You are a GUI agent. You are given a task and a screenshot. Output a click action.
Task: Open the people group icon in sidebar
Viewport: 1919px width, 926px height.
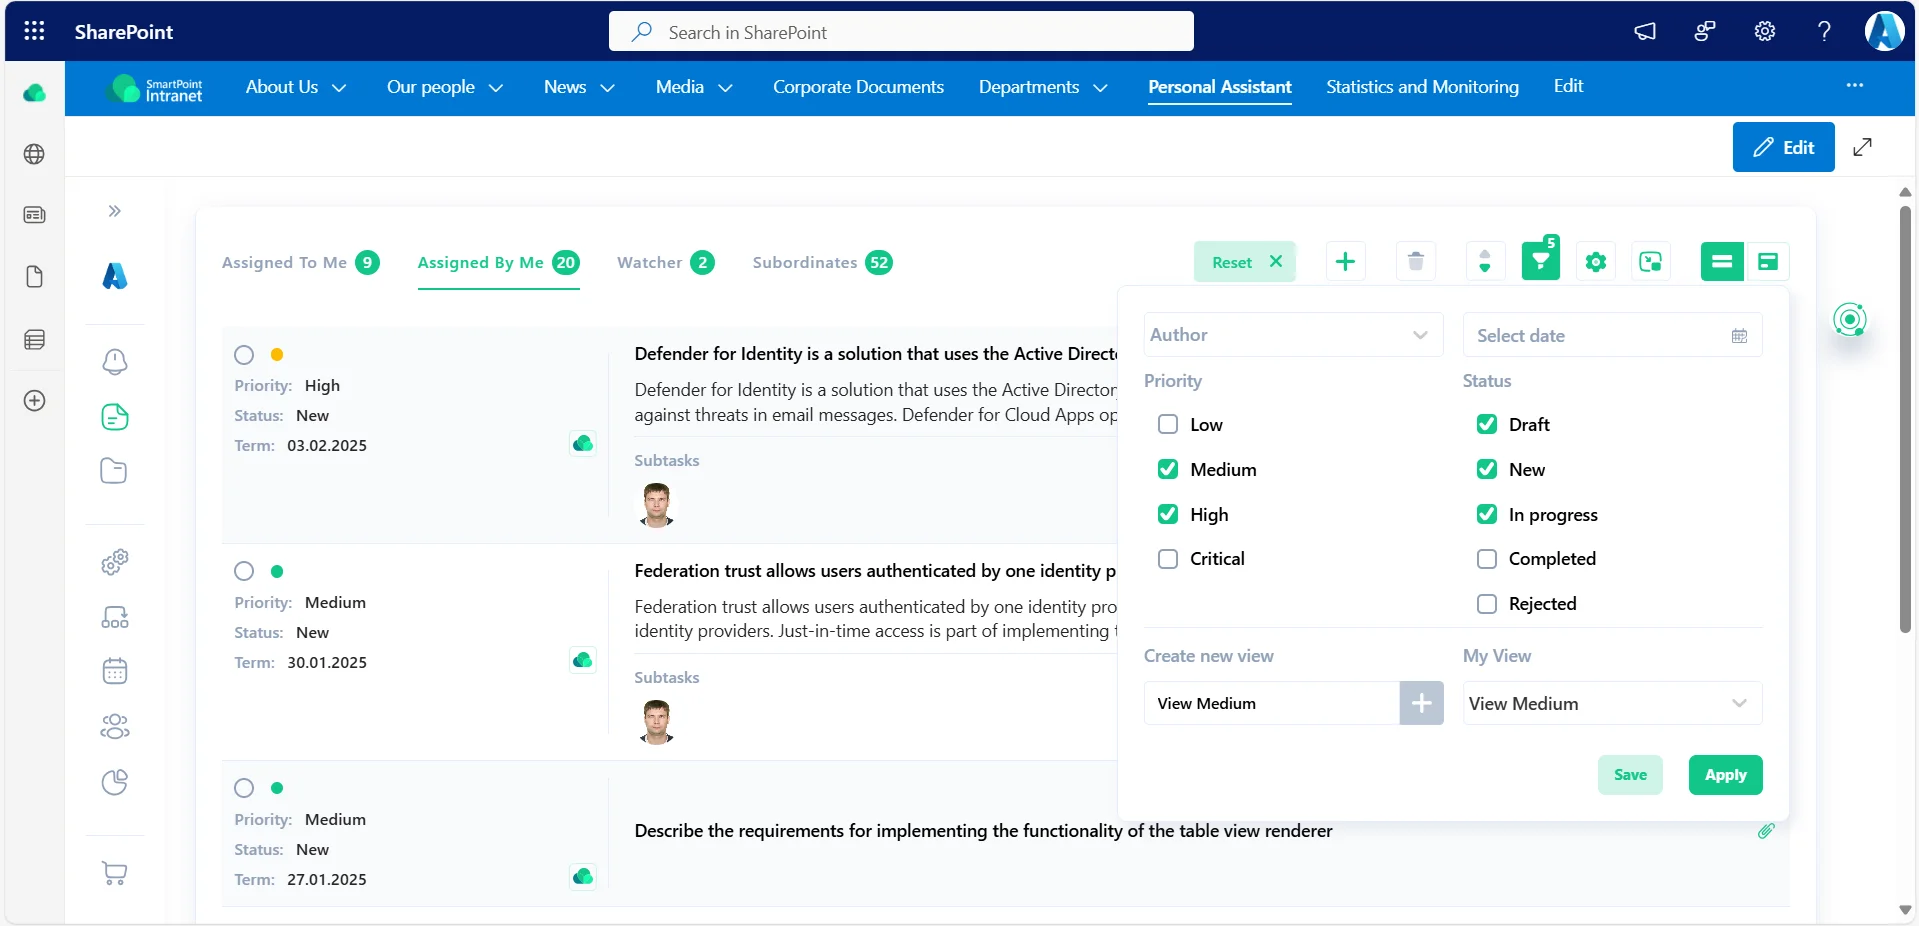(115, 726)
